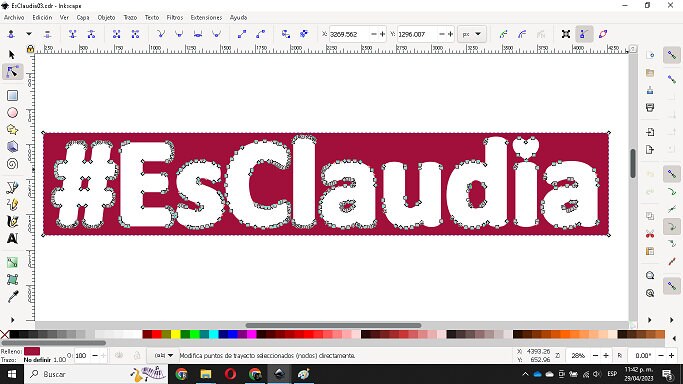
Task: Select the Bezier pen tool
Action: coord(12,187)
